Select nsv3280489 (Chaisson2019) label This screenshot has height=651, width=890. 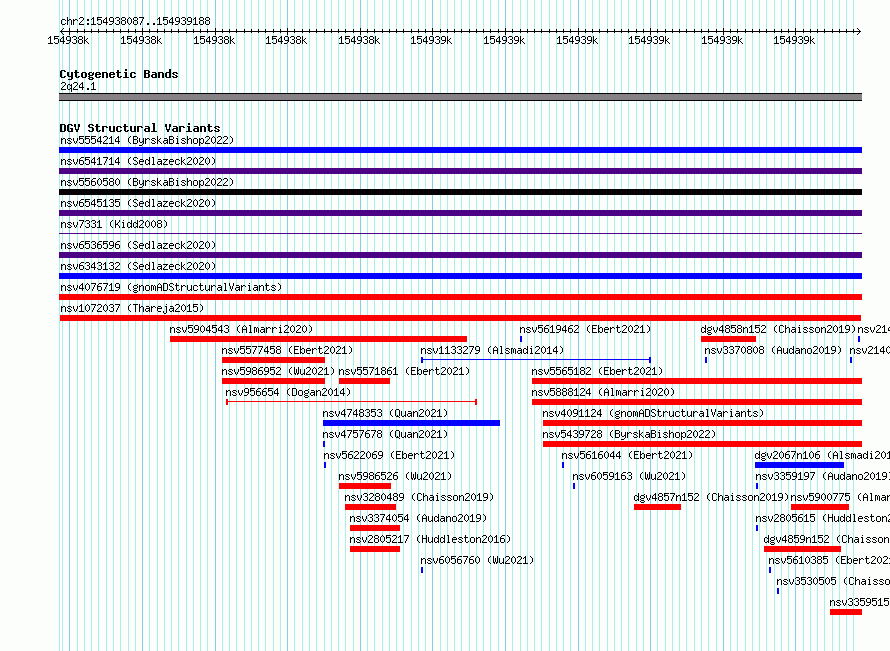(419, 497)
